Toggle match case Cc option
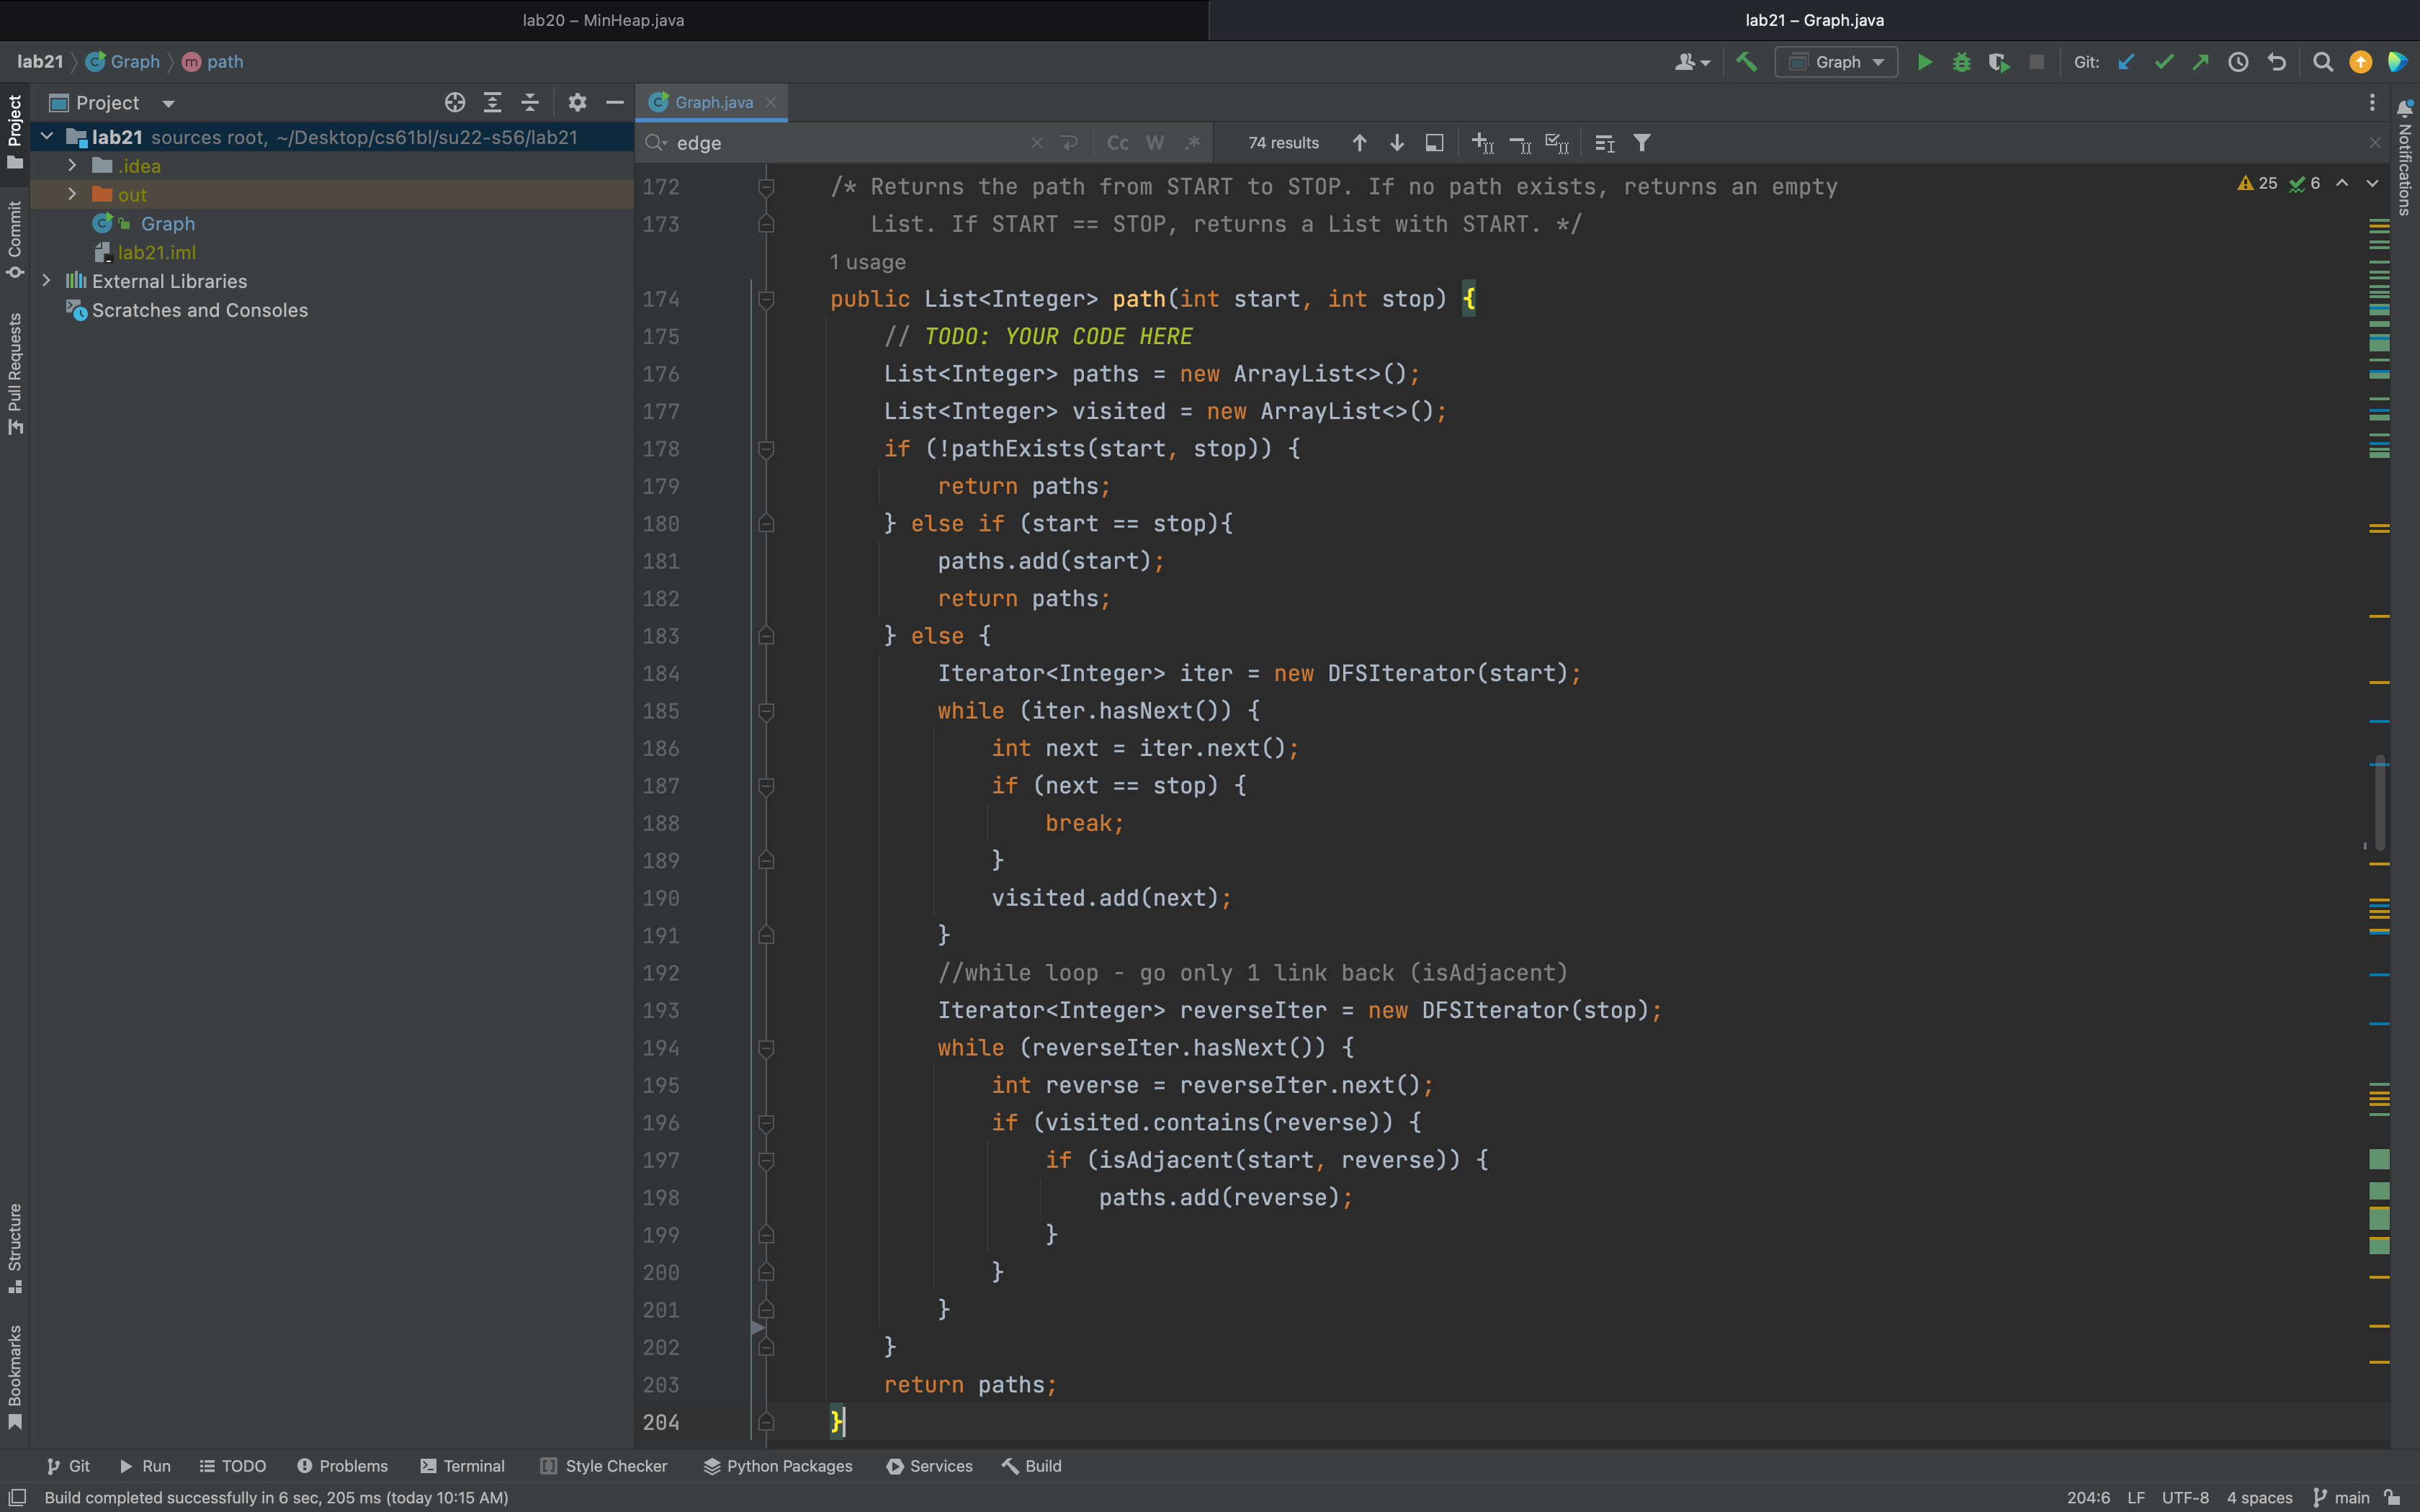This screenshot has width=2420, height=1512. tap(1118, 143)
